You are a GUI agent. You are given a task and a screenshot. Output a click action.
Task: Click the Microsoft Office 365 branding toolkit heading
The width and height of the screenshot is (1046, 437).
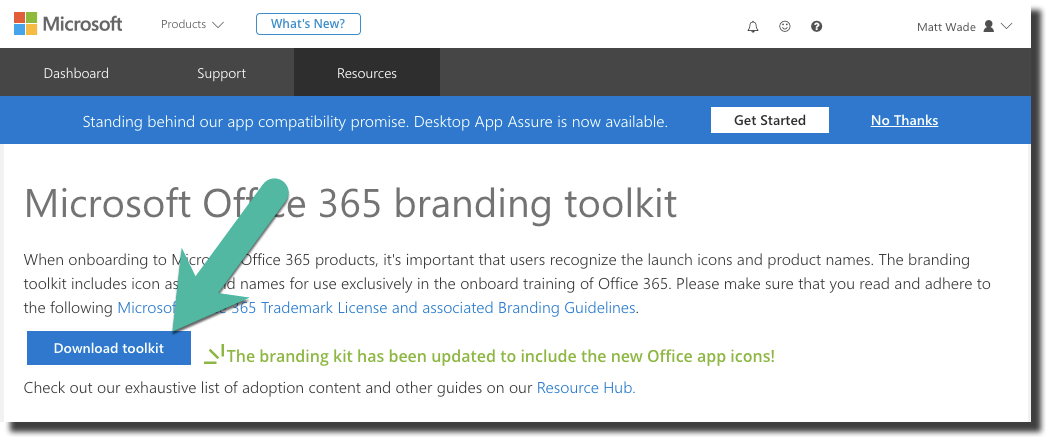coord(351,203)
